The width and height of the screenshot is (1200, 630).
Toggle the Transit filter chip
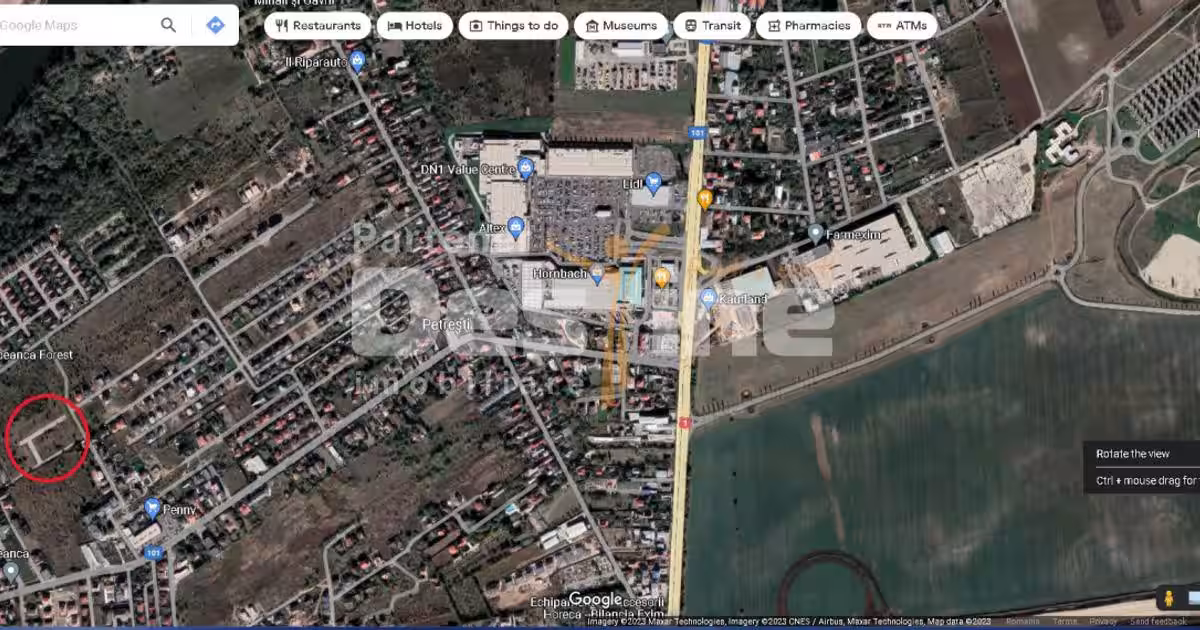711,26
